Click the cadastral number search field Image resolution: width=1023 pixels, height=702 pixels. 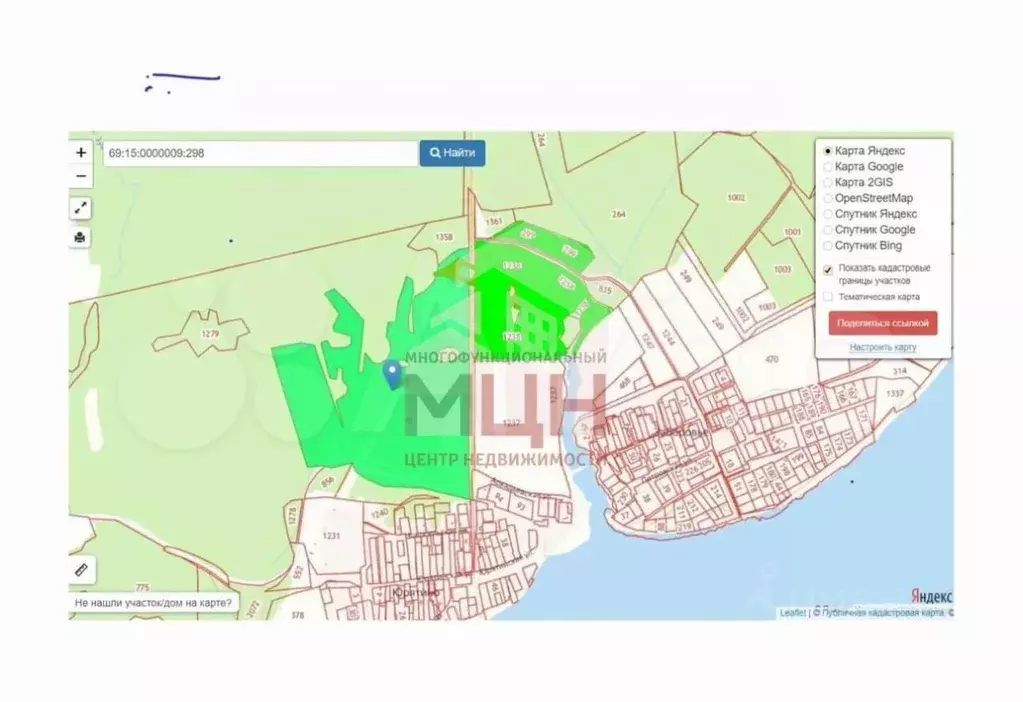pos(260,154)
